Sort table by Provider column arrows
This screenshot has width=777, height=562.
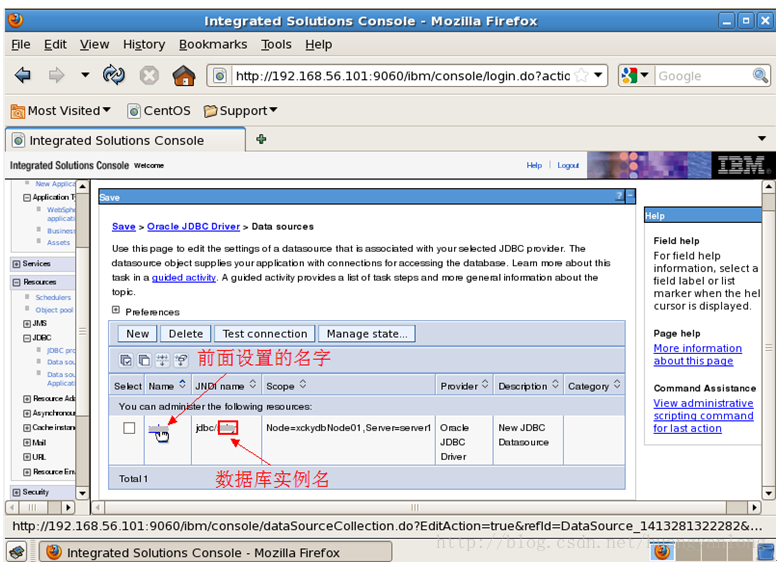485,384
